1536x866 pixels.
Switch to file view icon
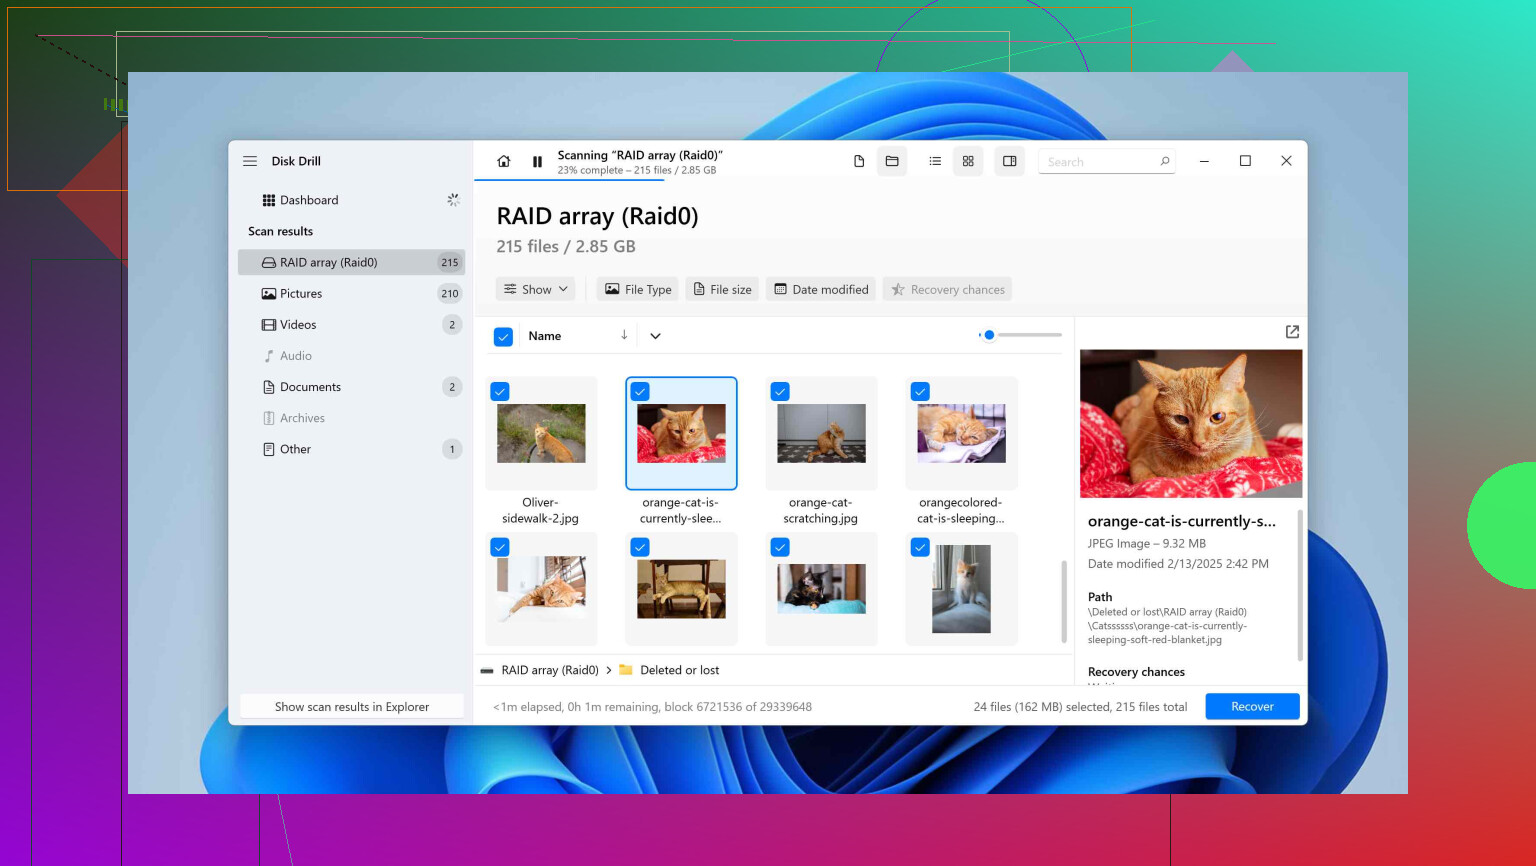859,161
